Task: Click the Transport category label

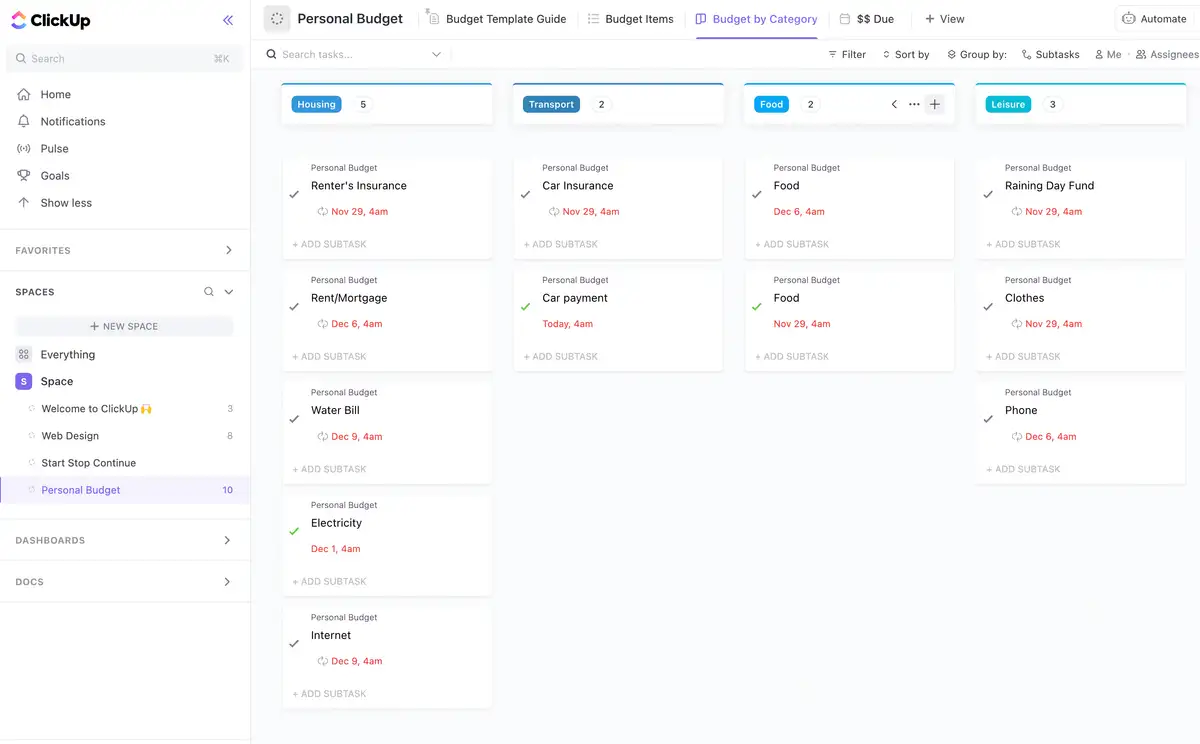Action: pos(552,104)
